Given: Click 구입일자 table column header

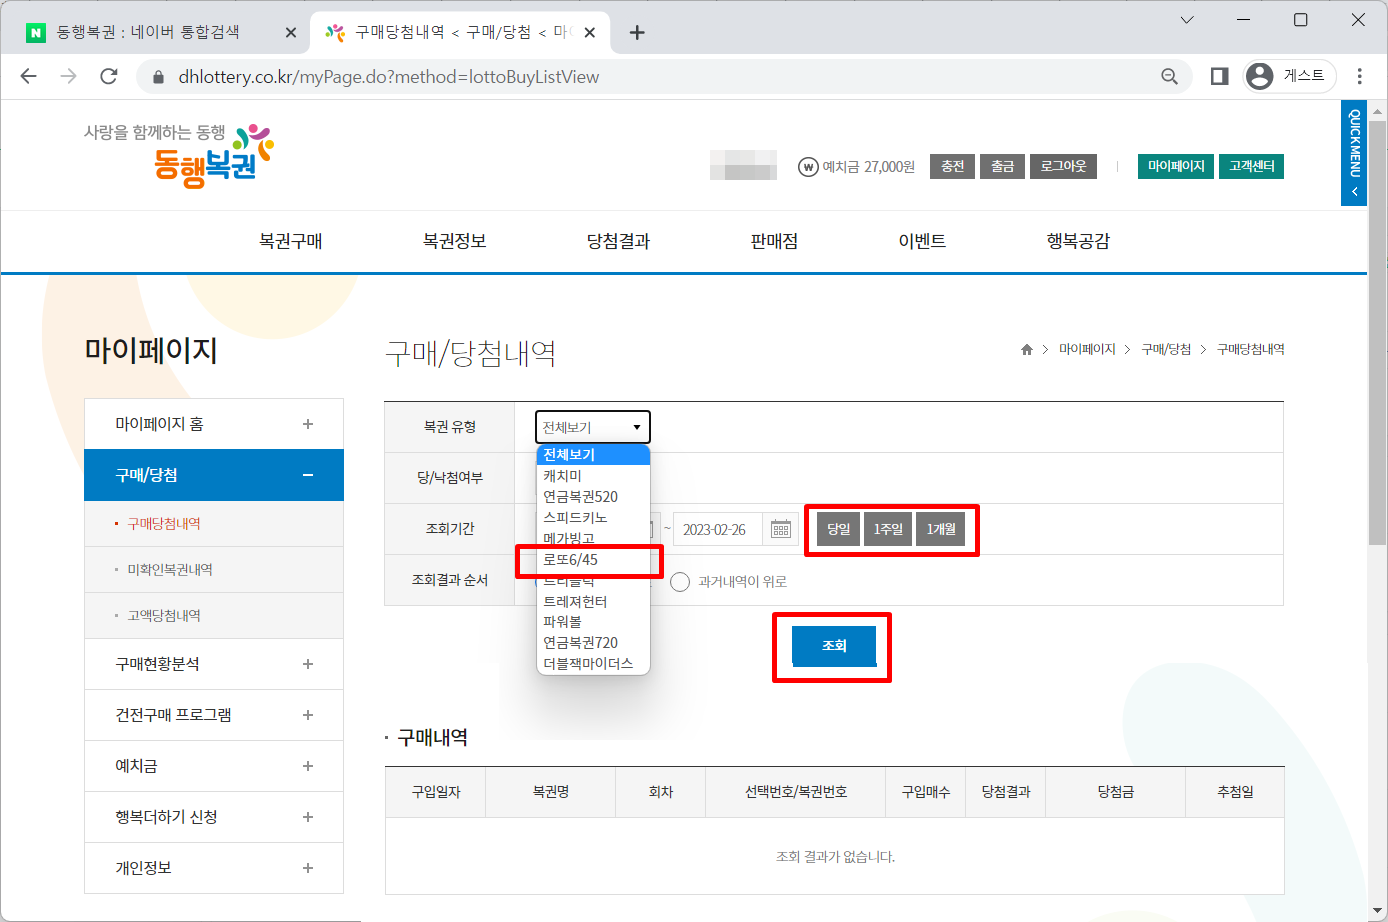Looking at the screenshot, I should click(436, 792).
